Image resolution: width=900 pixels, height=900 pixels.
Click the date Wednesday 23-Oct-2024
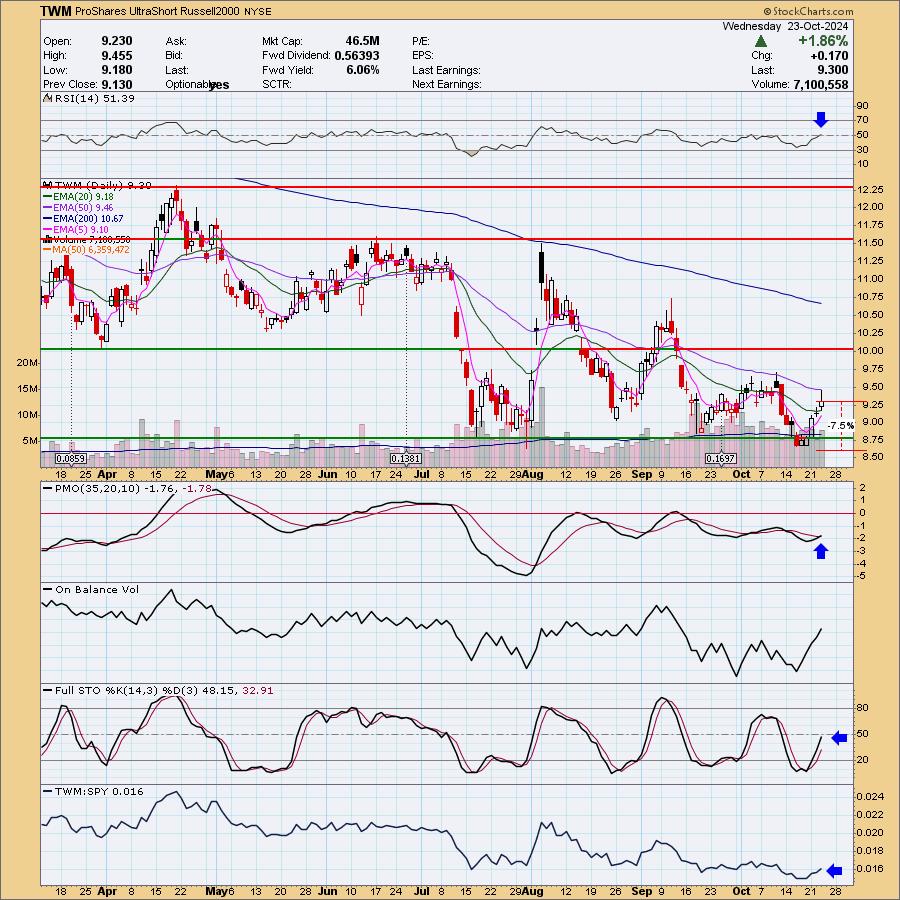click(x=785, y=26)
